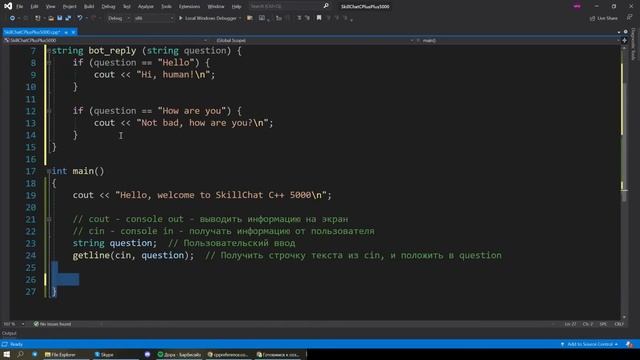Click line number 19 in the margin
640x360 pixels.
(x=31, y=196)
